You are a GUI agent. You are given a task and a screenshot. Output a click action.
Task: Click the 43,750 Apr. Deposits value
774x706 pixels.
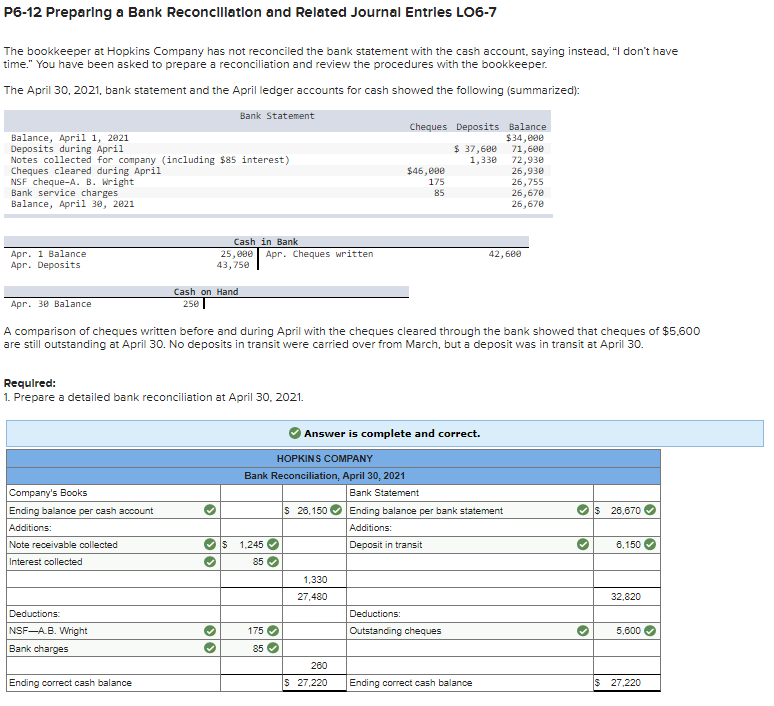click(x=232, y=265)
